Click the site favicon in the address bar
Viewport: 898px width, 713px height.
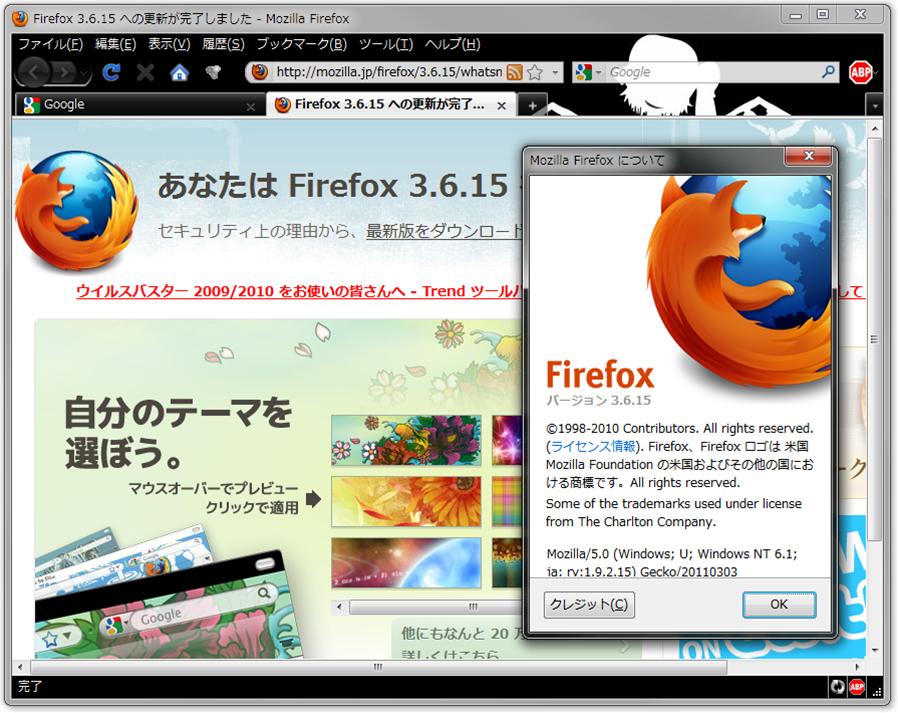(260, 72)
